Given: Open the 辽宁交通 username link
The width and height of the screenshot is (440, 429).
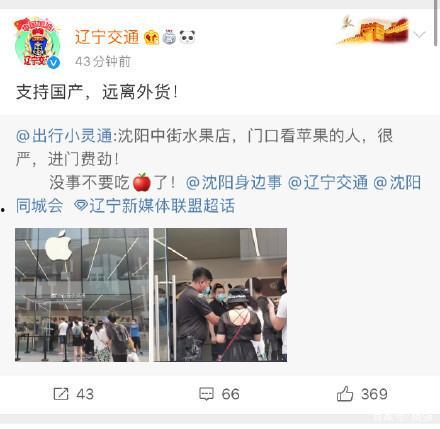Looking at the screenshot, I should tap(107, 37).
